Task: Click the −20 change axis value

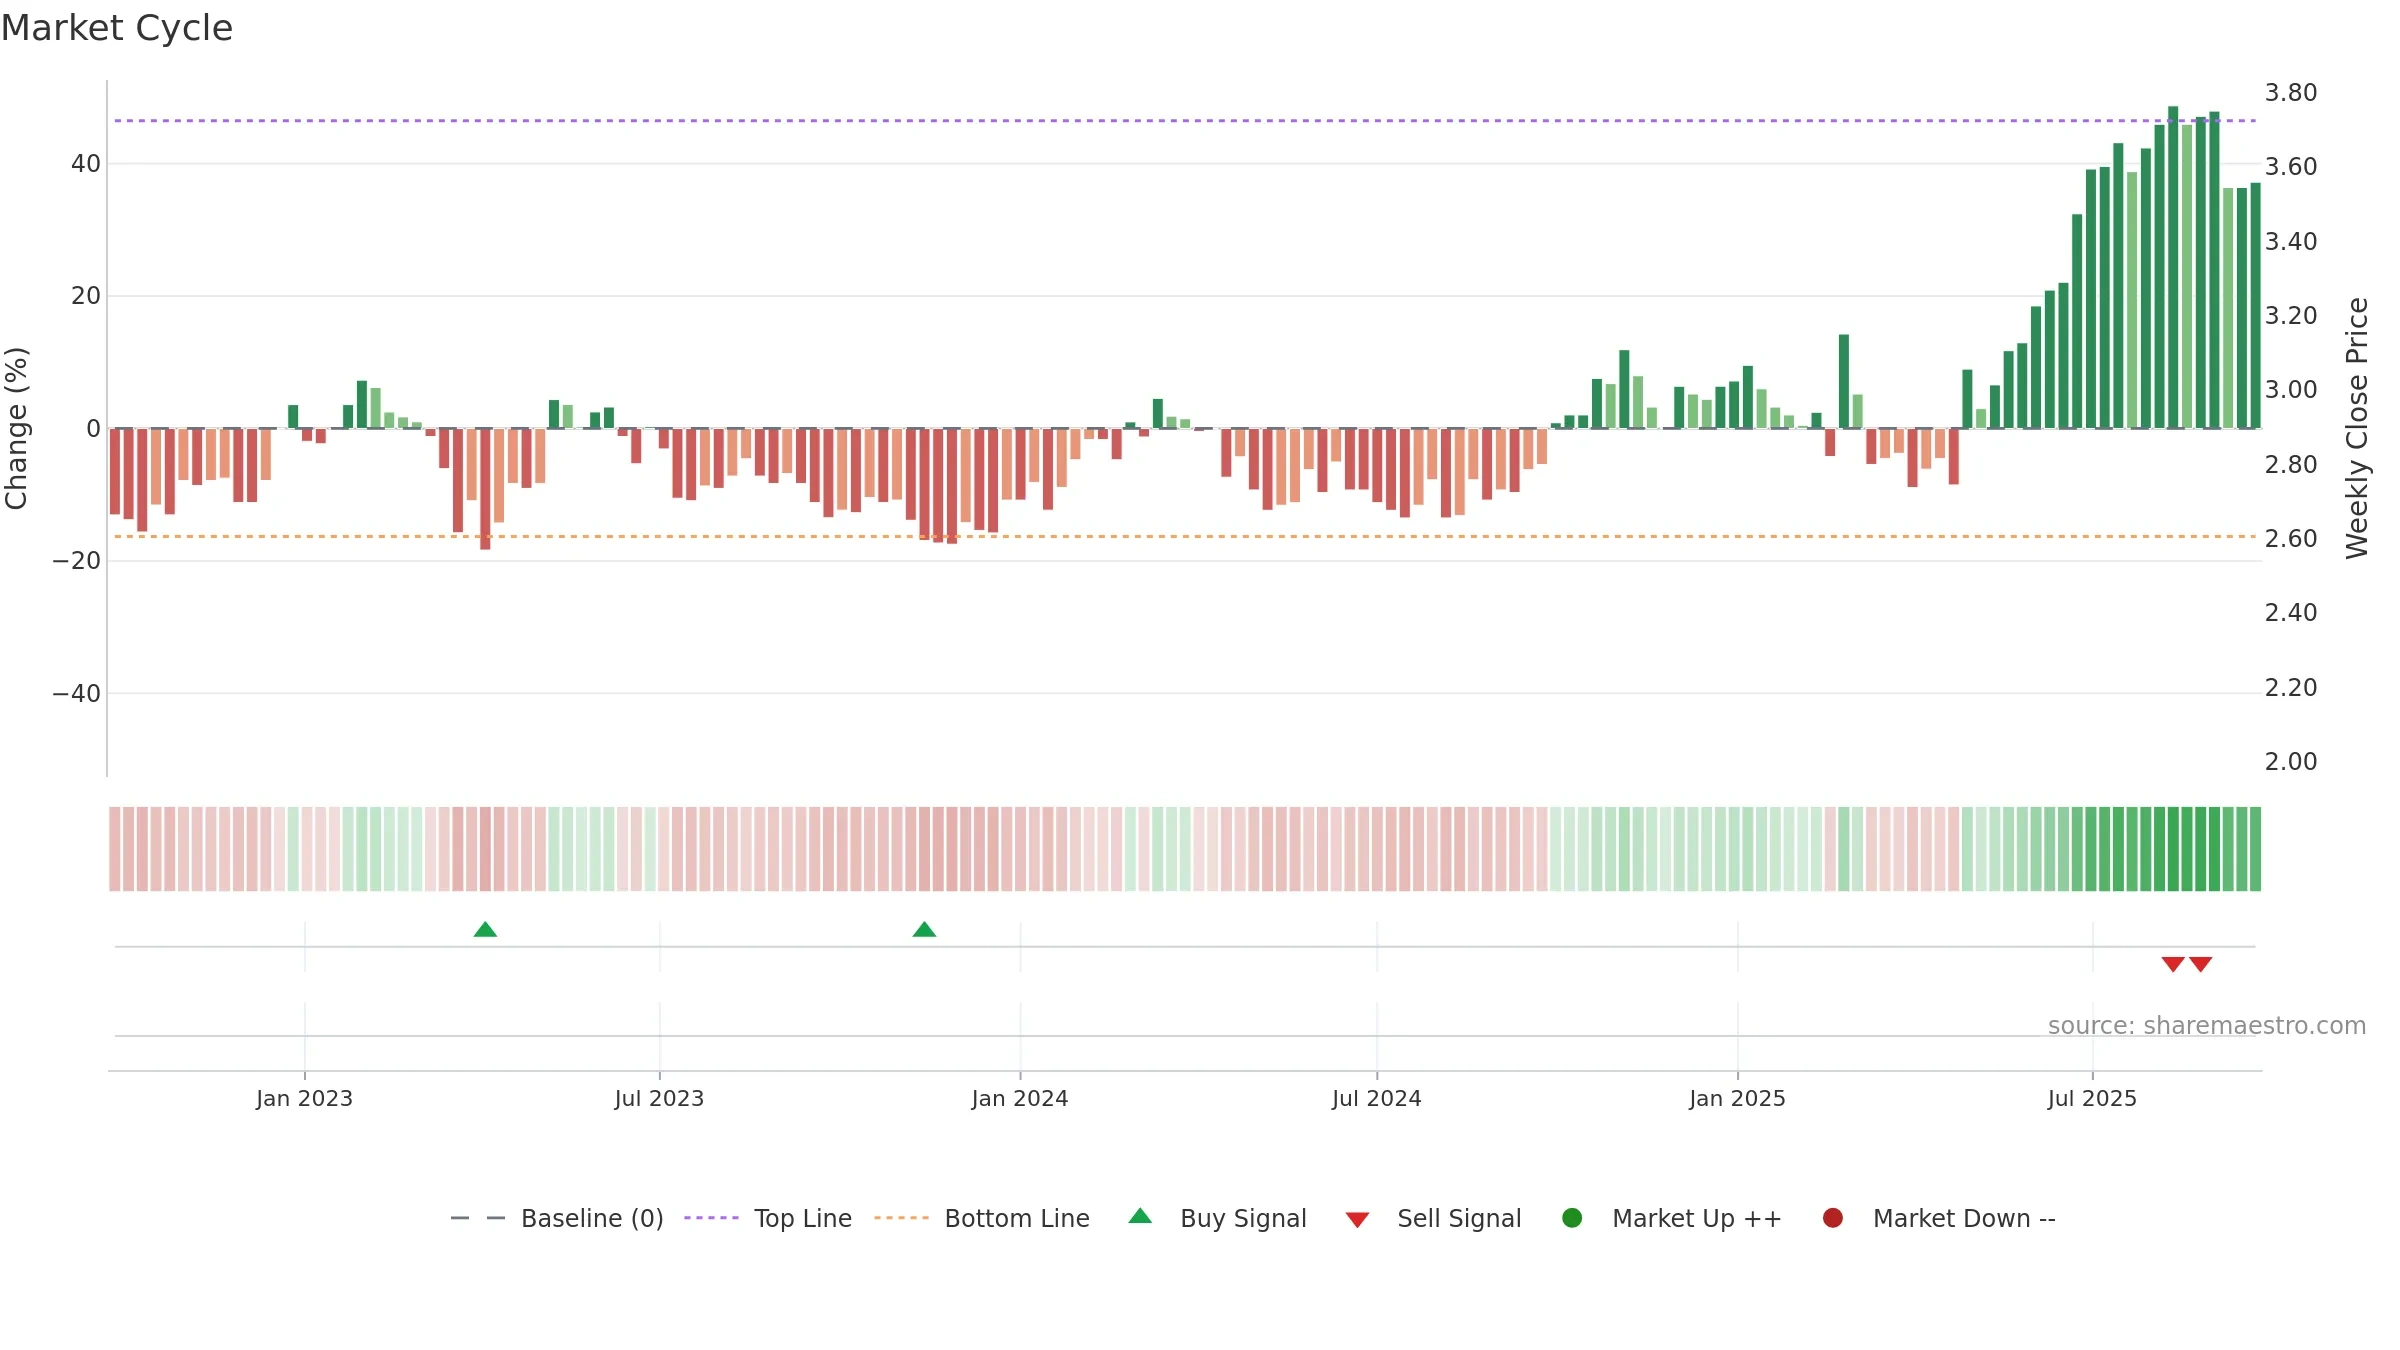Action: coord(77,561)
